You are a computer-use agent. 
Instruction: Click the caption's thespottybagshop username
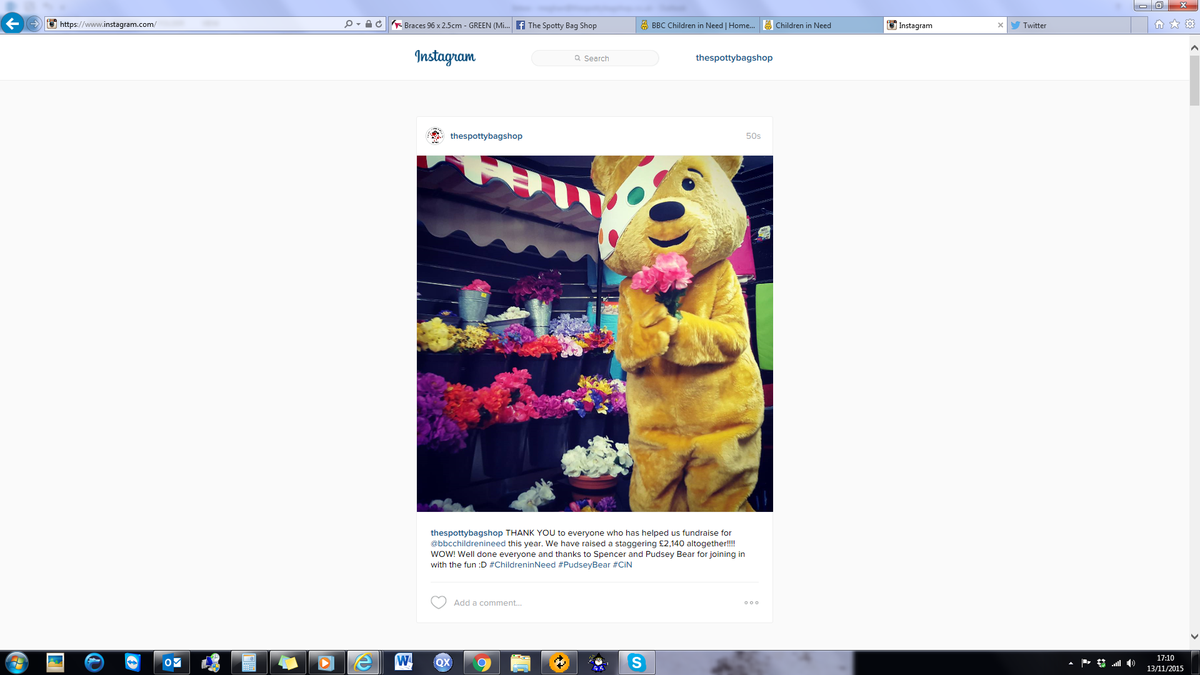coord(467,533)
